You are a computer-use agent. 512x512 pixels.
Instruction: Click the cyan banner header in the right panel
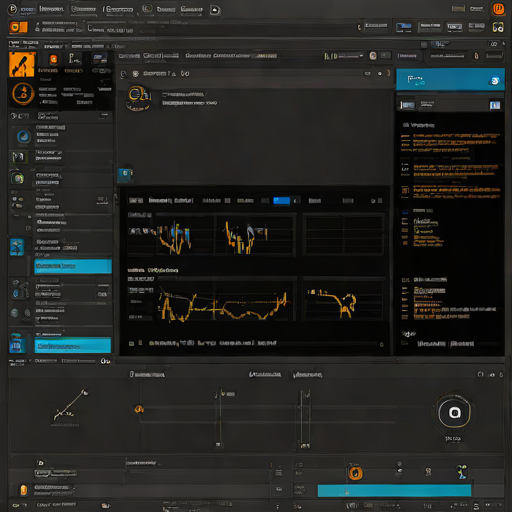pos(450,79)
